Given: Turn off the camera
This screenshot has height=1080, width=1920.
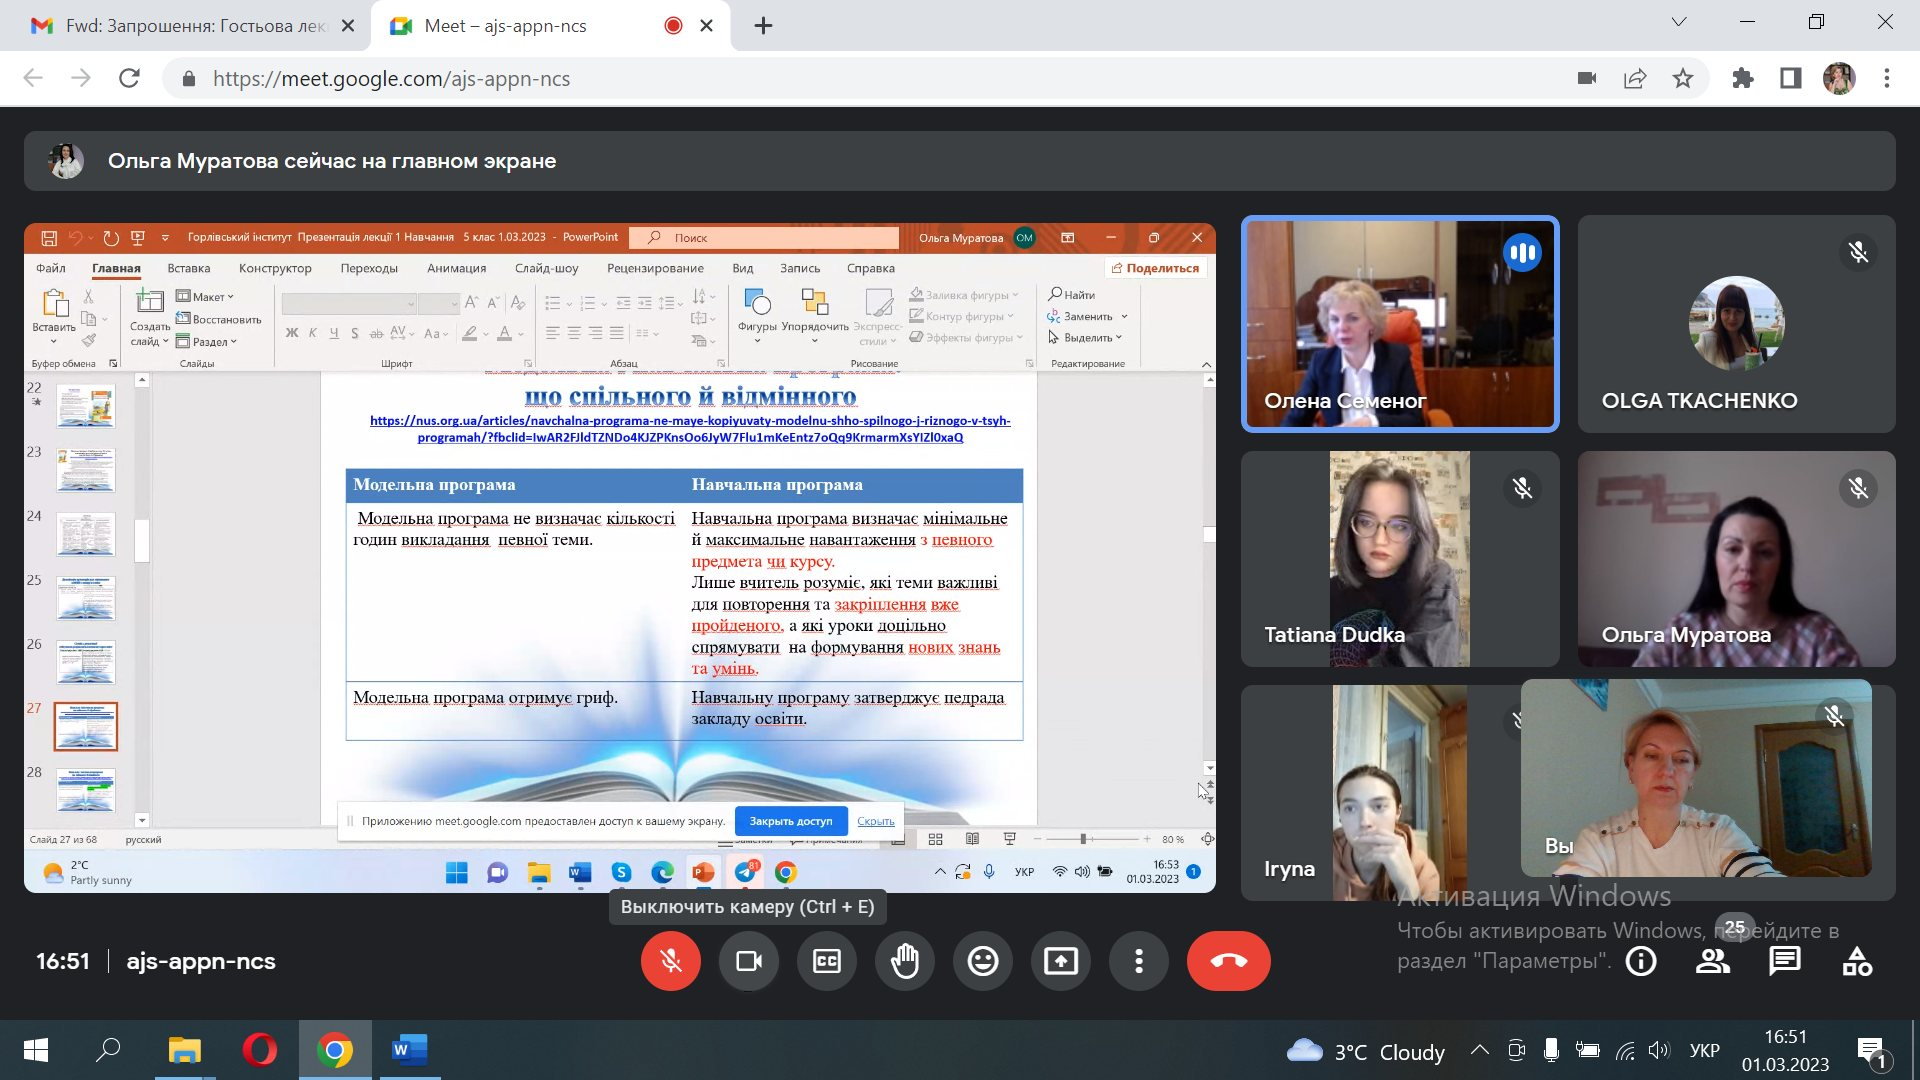Looking at the screenshot, I should [x=749, y=961].
